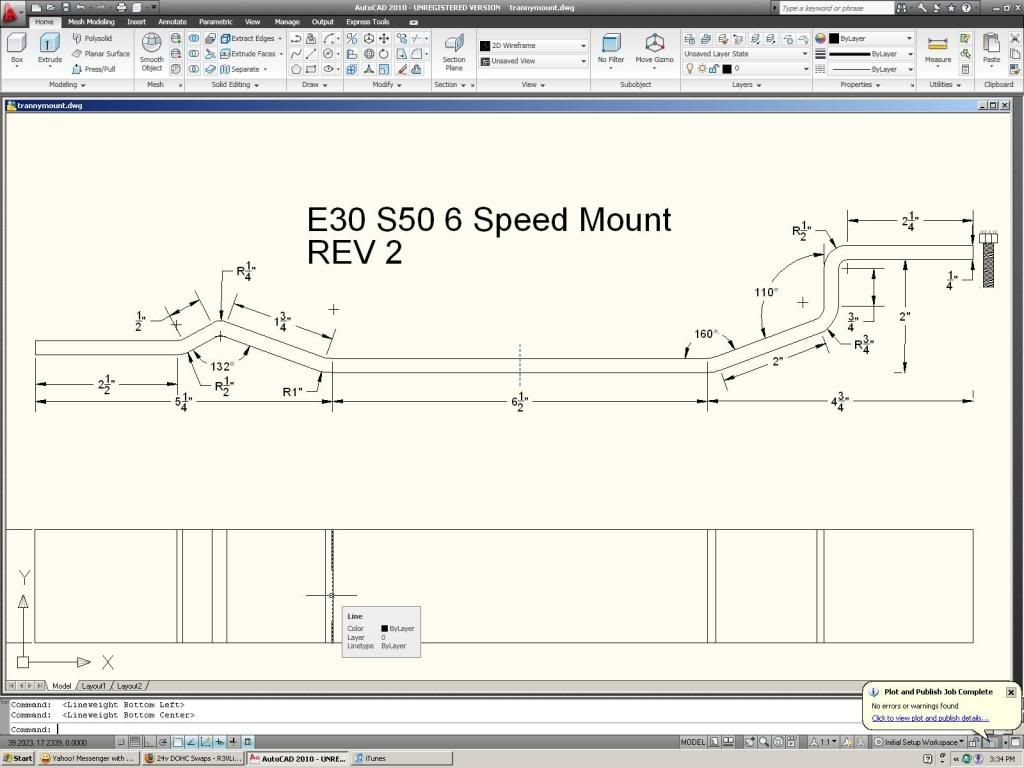Expand the Modeling panel
1024x768 pixels.
67,84
